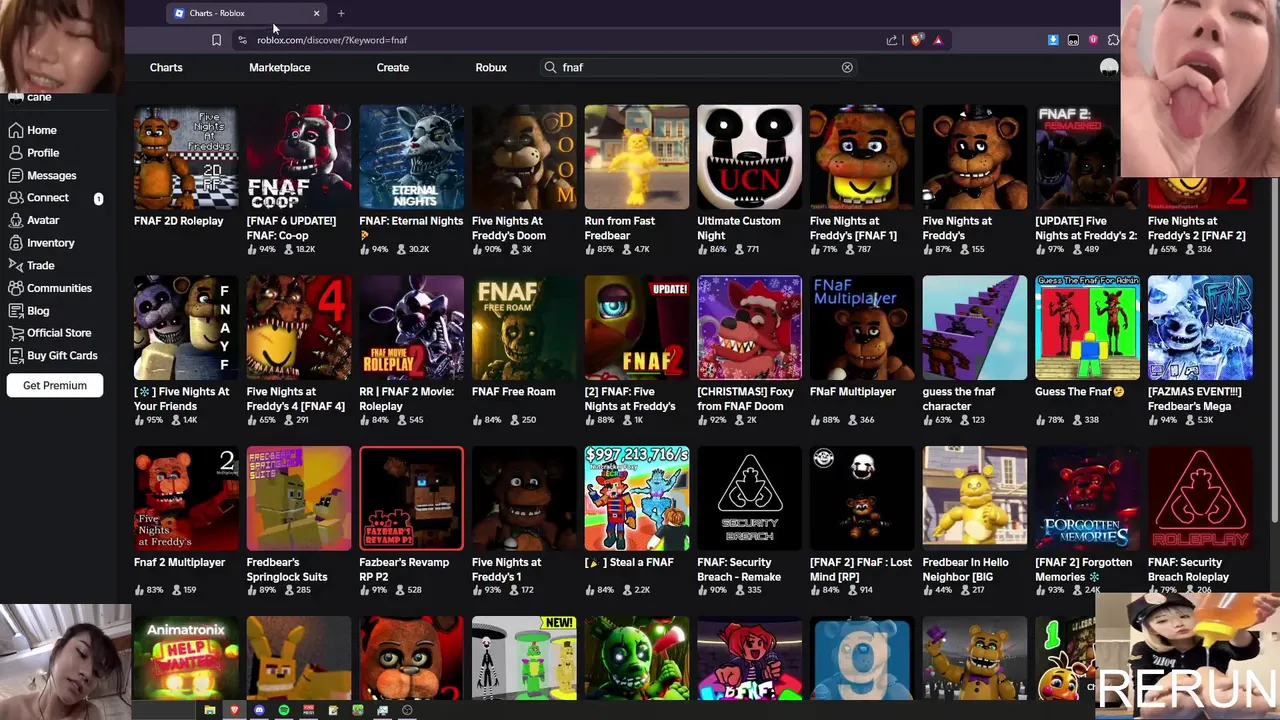This screenshot has height=720, width=1280.
Task: Clear the fnaf search field
Action: 847,67
